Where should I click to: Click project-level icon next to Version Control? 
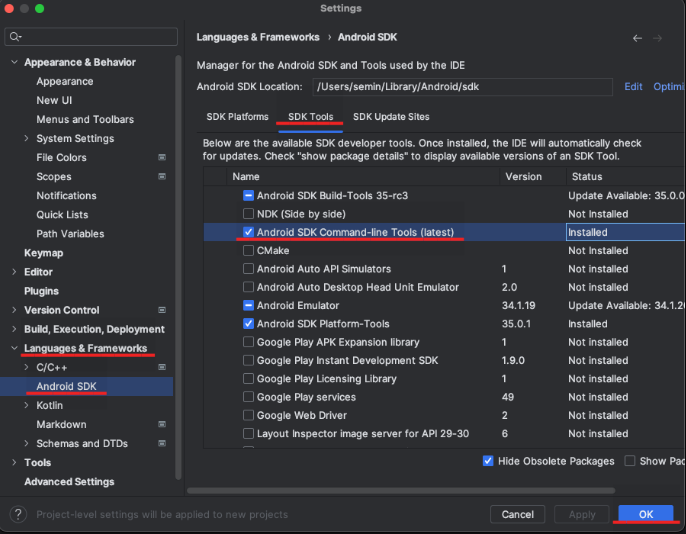click(162, 310)
